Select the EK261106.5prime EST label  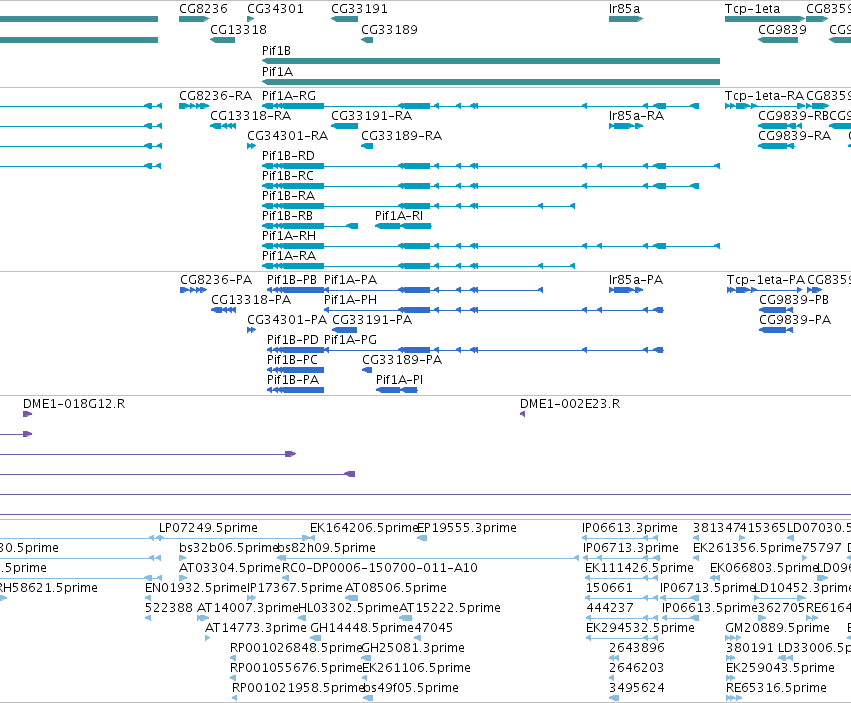(416, 668)
